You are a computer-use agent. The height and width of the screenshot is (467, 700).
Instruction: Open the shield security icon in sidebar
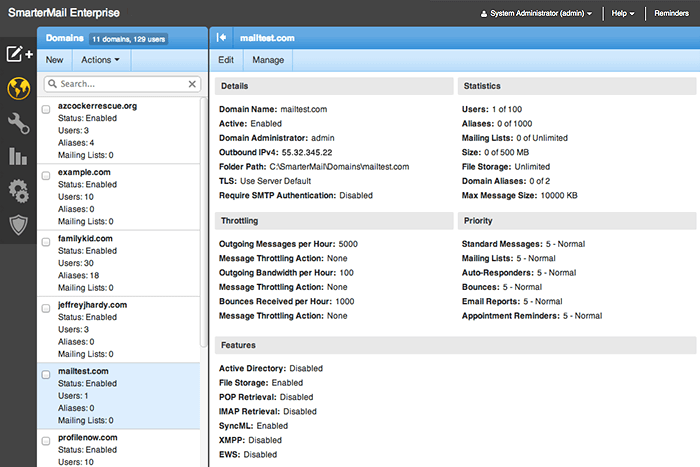17,225
